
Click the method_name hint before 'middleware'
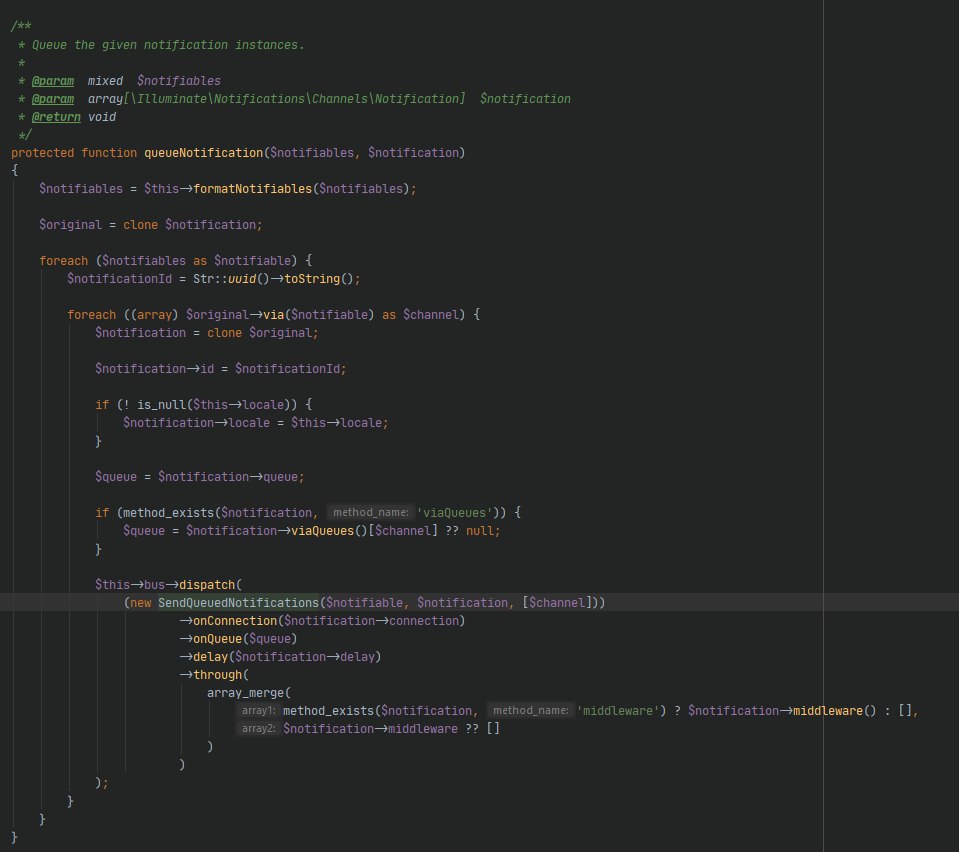pos(530,711)
